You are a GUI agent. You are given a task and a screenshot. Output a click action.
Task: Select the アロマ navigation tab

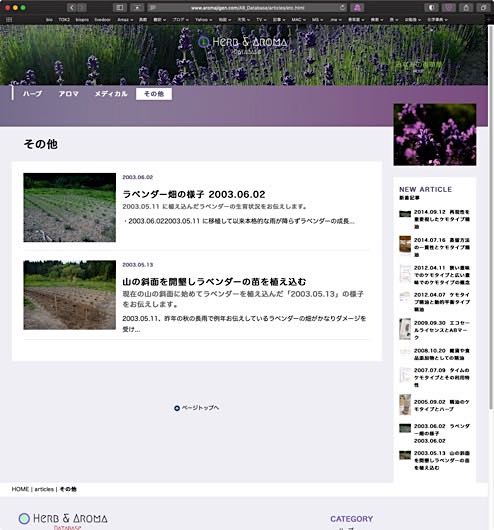click(x=68, y=94)
